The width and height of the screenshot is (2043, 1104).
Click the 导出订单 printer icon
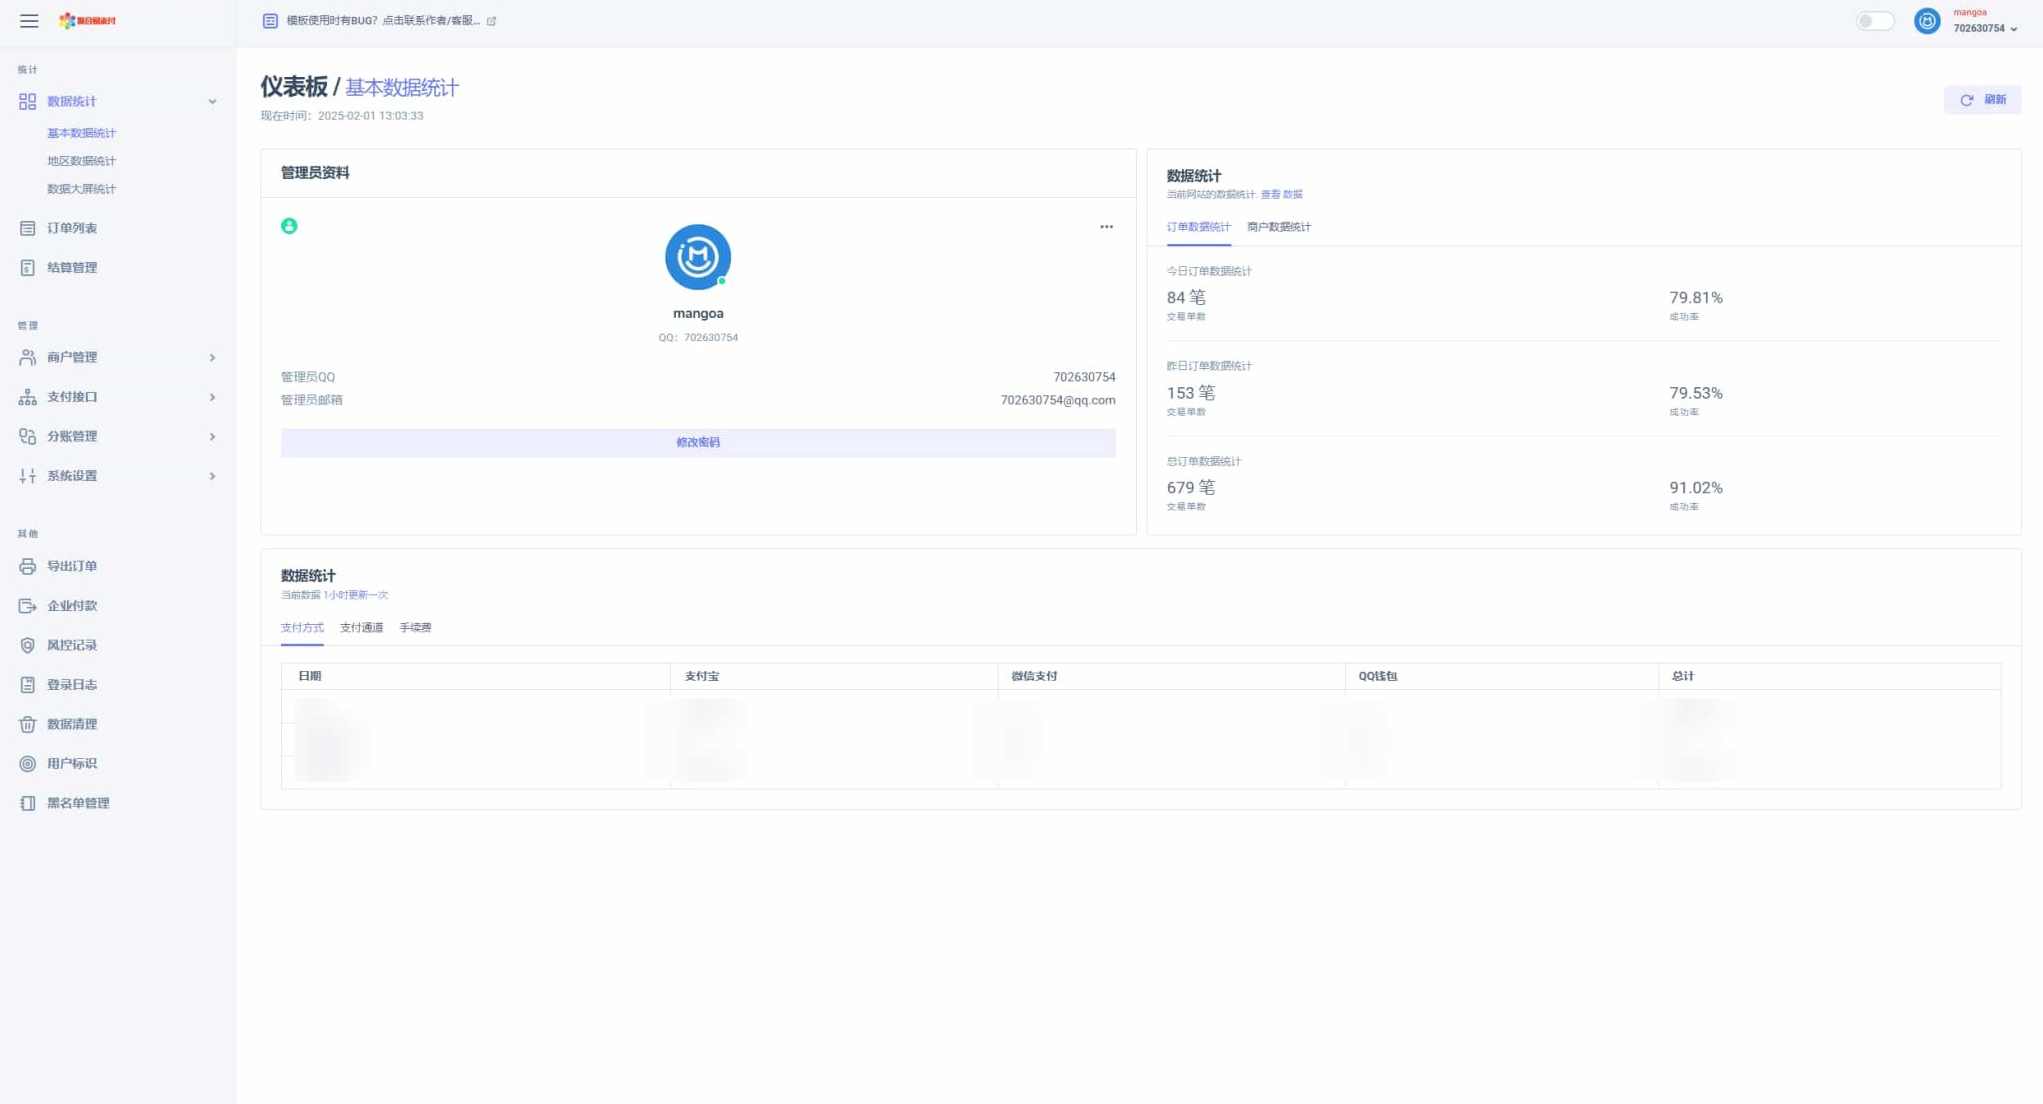coord(28,566)
